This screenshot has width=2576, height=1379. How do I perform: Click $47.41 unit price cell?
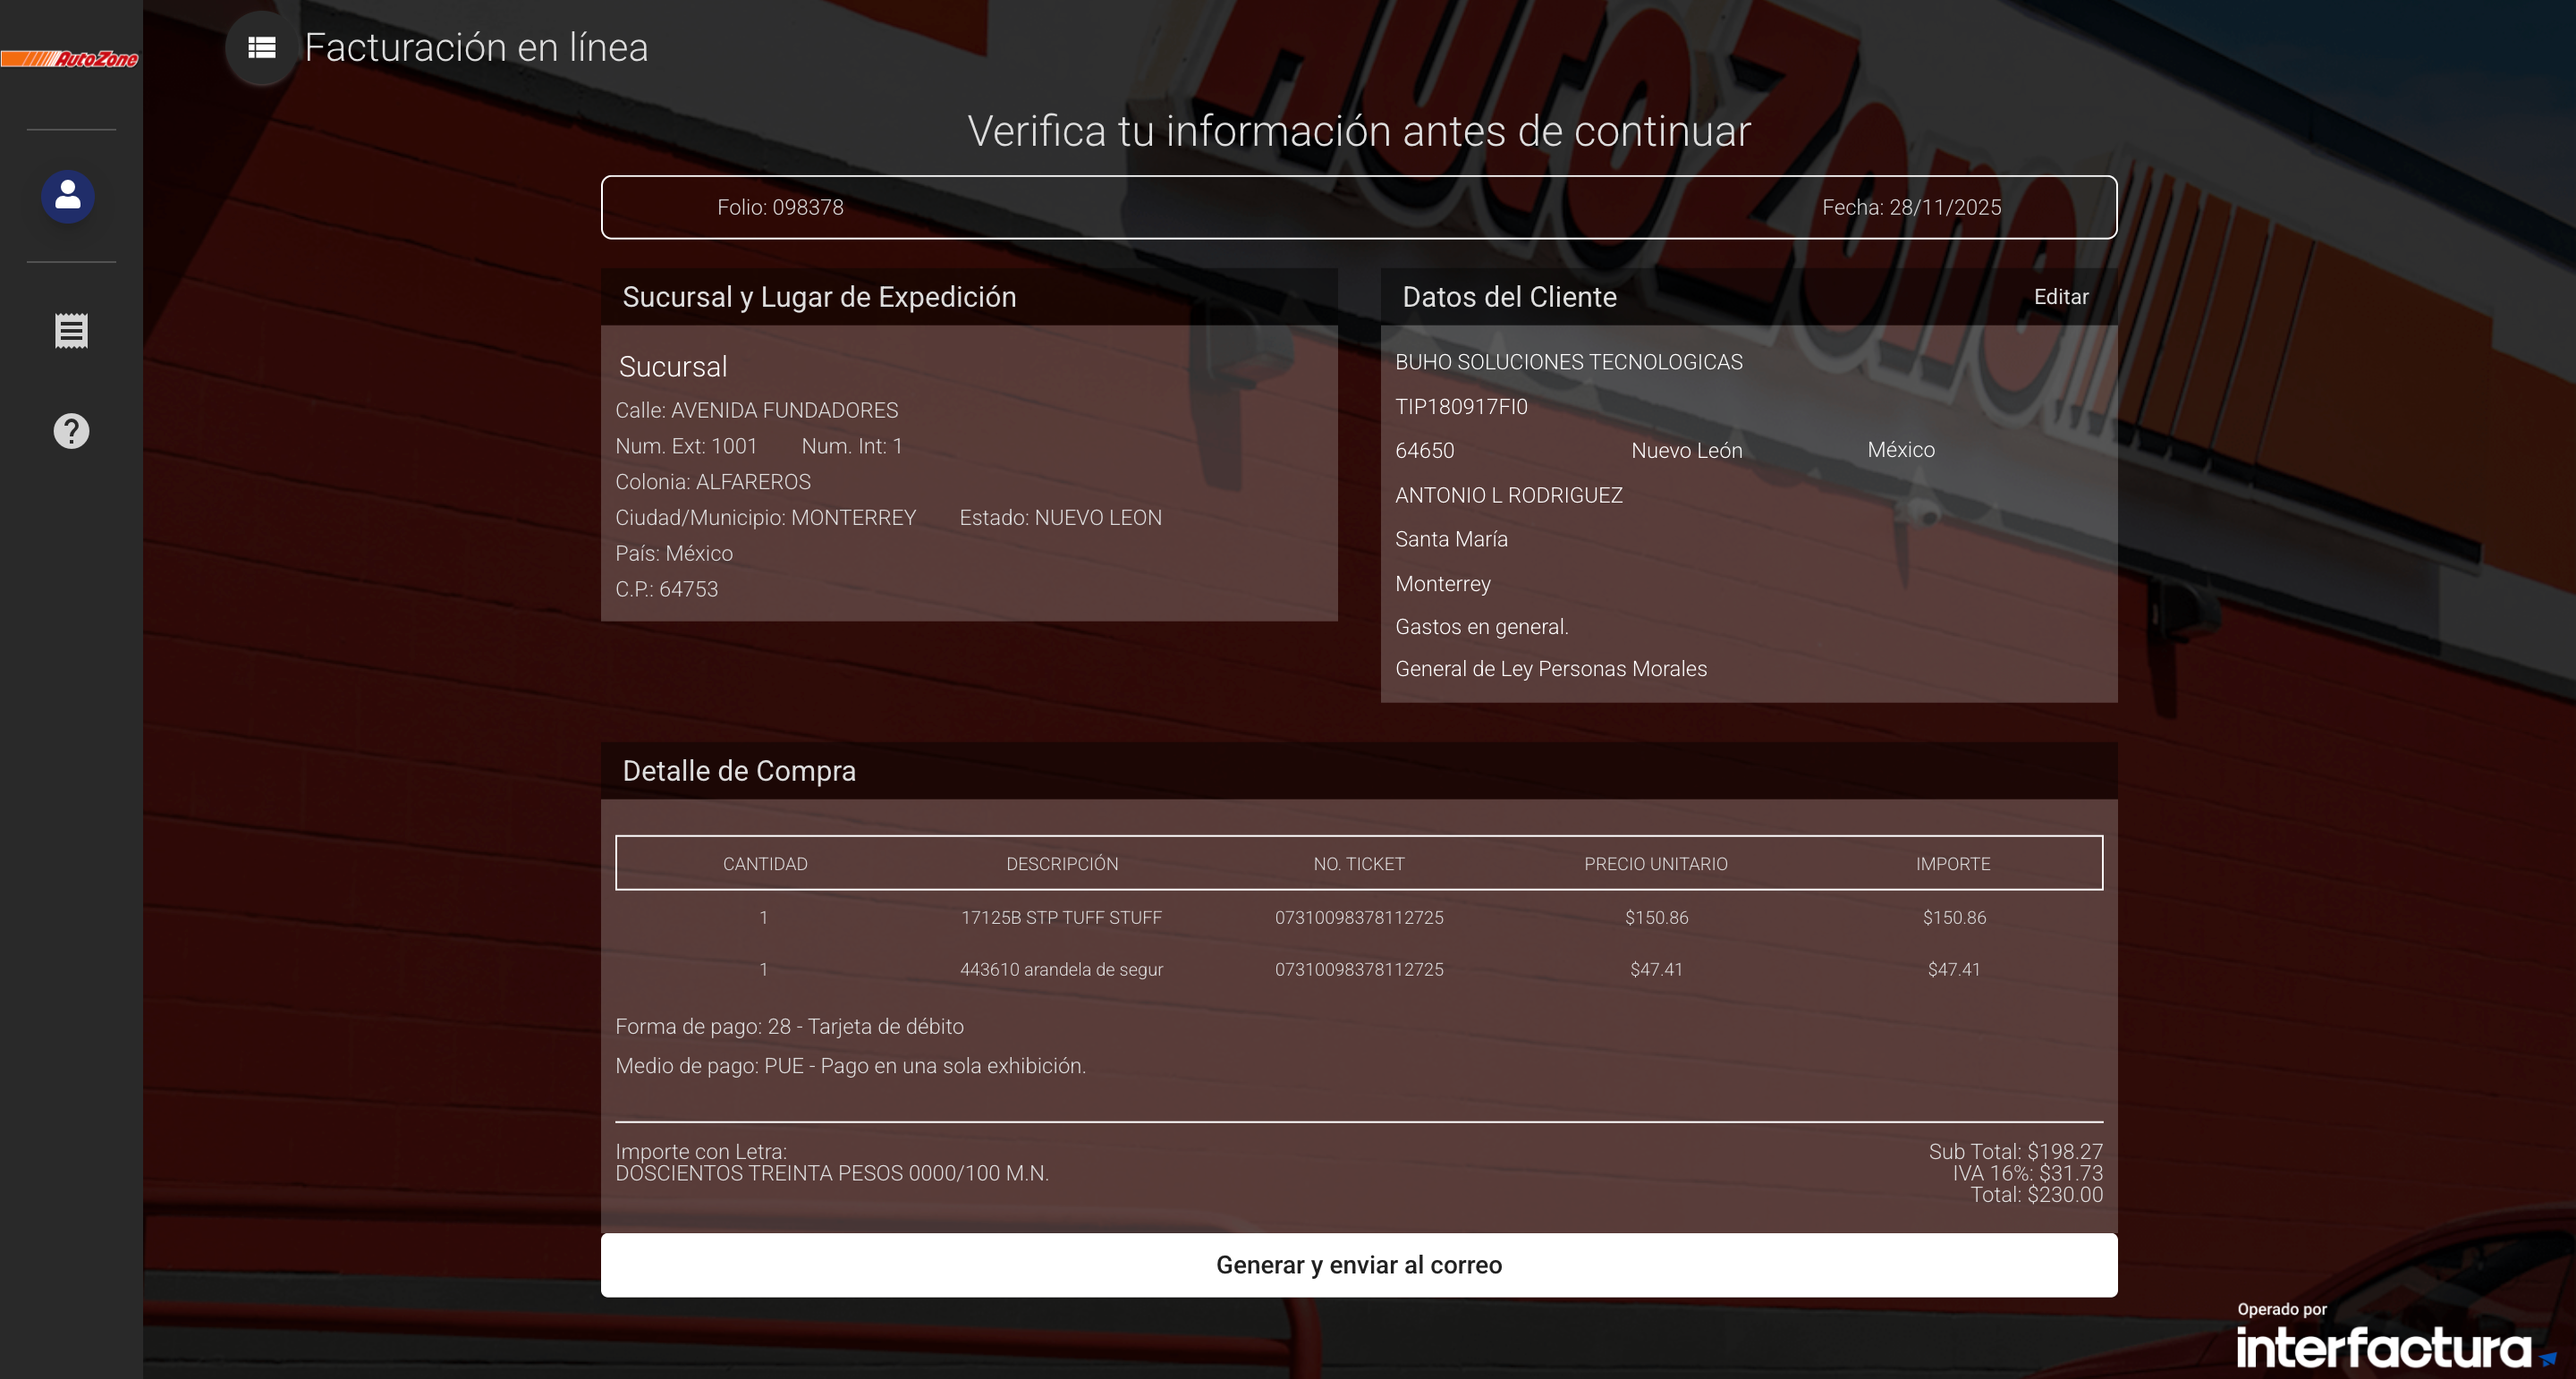(x=1656, y=970)
